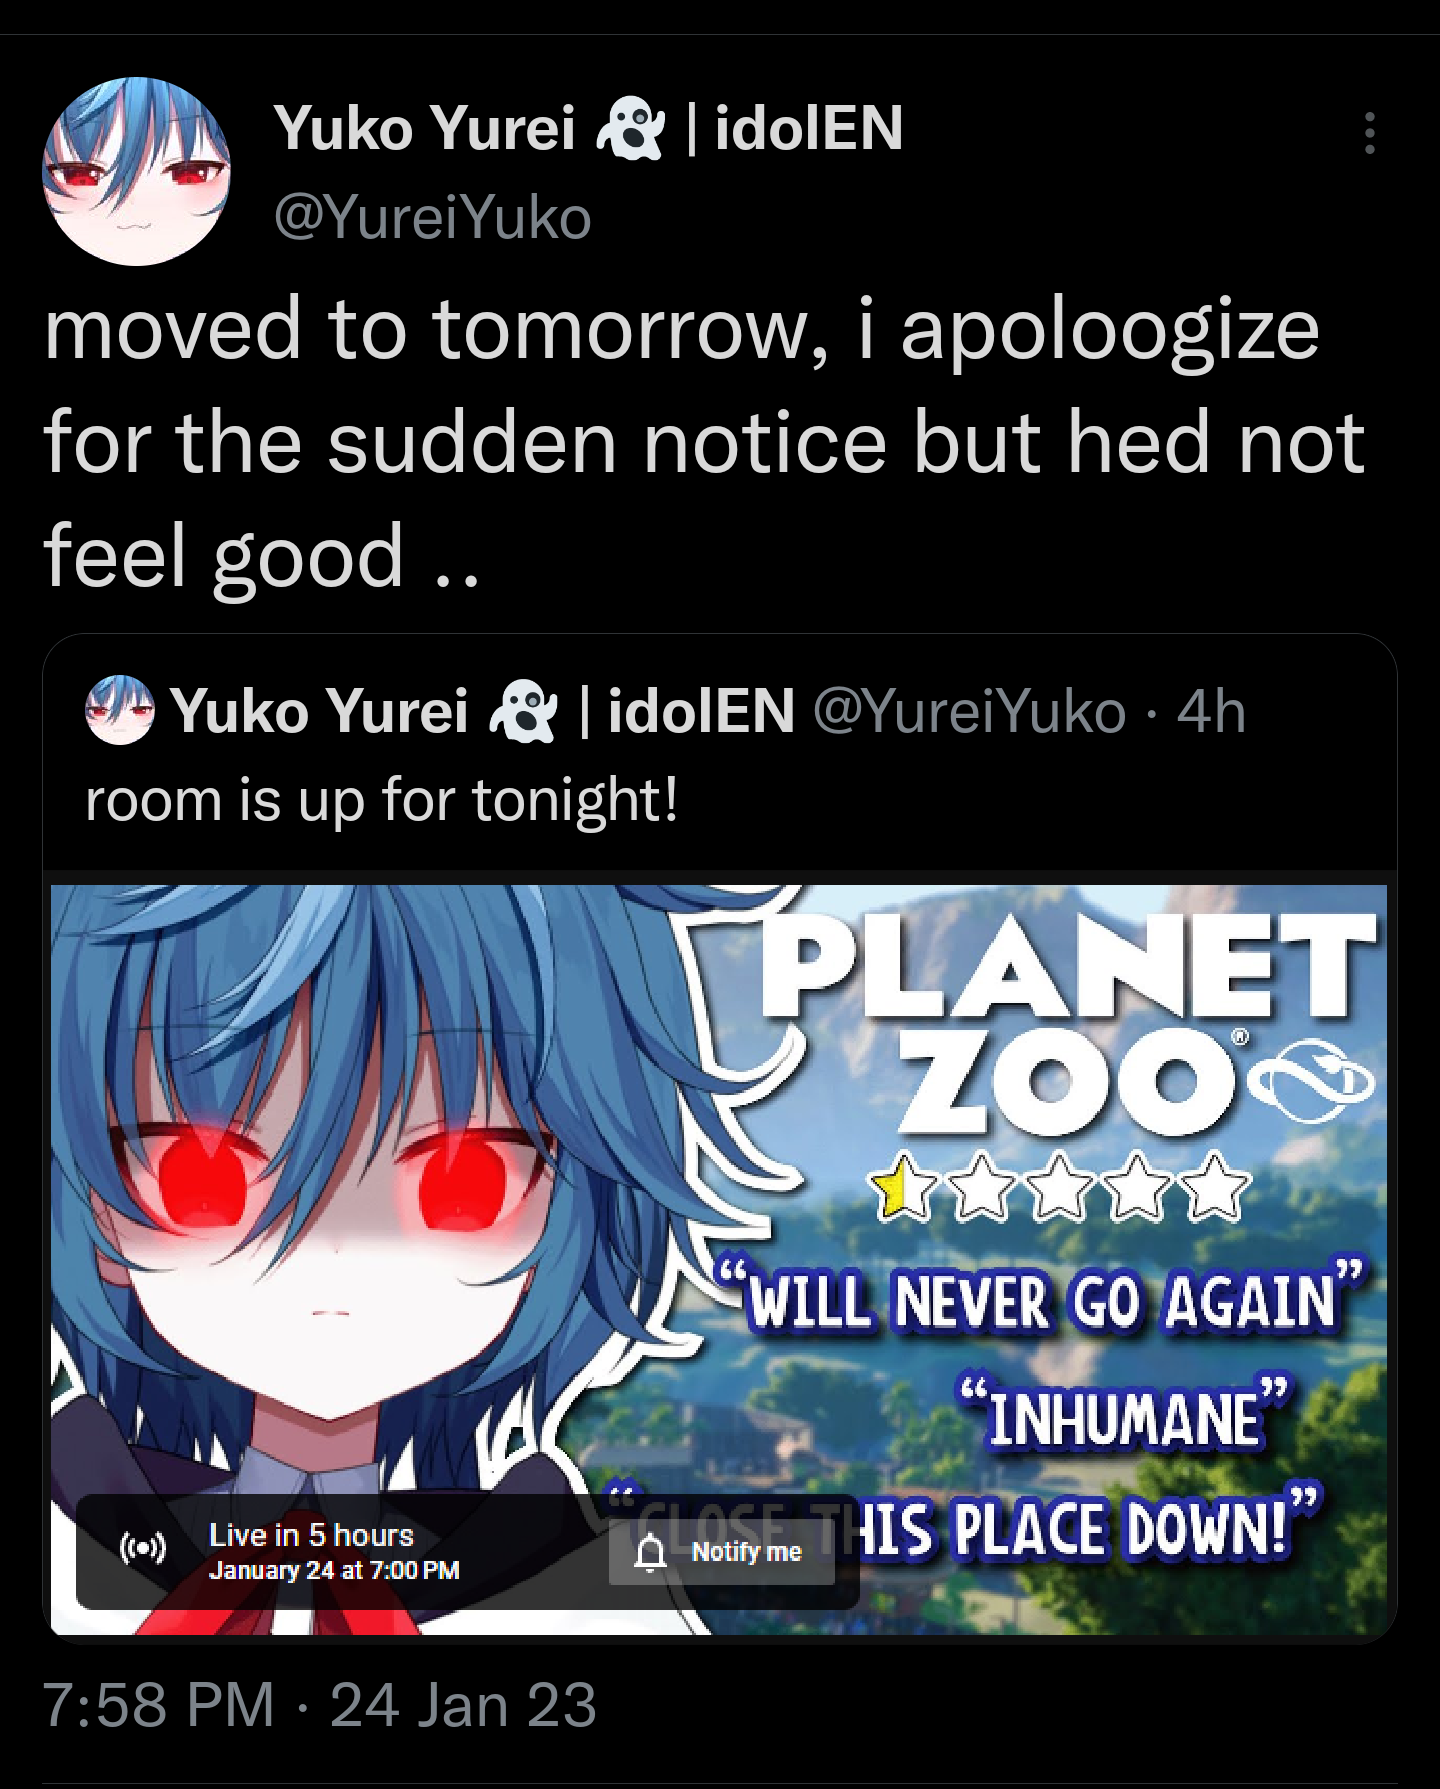Open quoted tweet text 'room is up for tonight!'

click(x=382, y=801)
